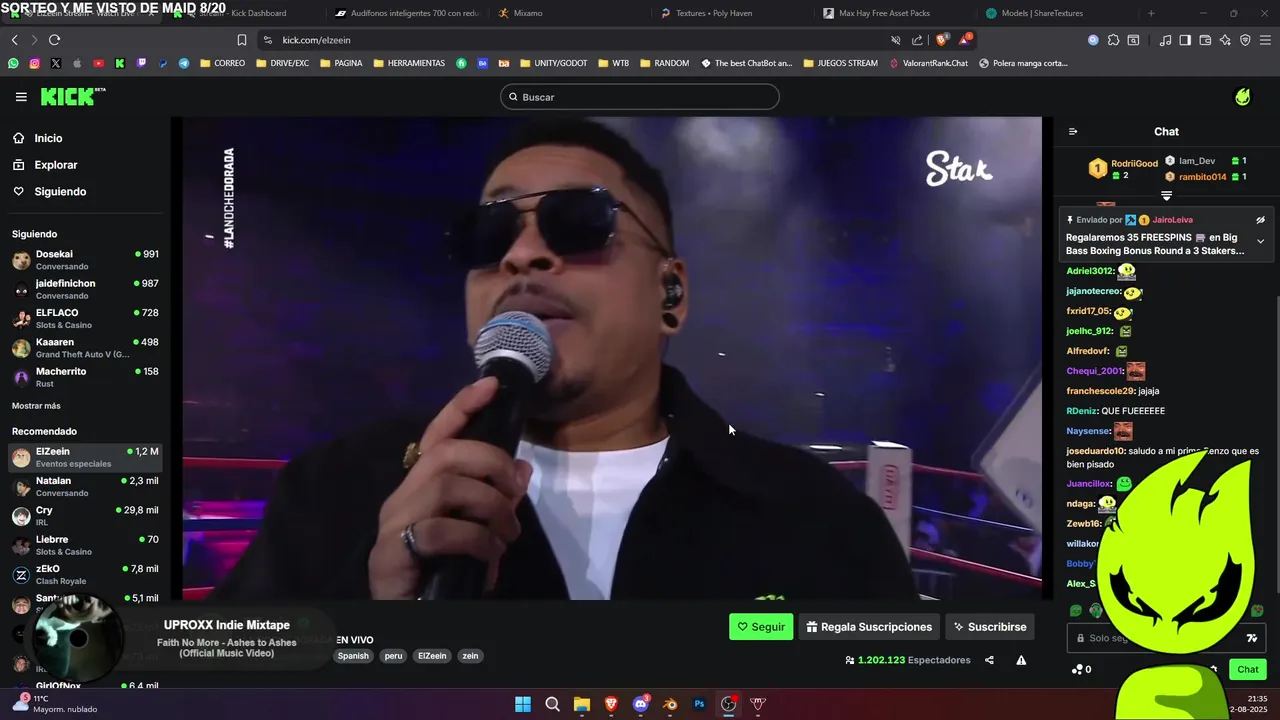Screen dimensions: 1280x720
Task: Expand the pinned message chevron
Action: [1260, 241]
